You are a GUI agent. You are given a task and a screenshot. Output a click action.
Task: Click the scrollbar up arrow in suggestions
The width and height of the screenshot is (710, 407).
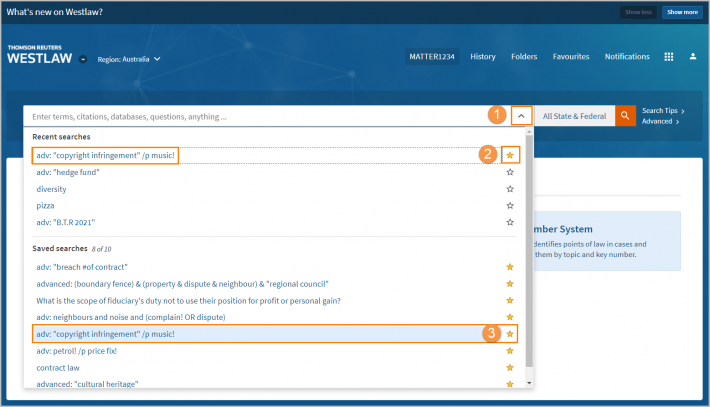pyautogui.click(x=529, y=131)
